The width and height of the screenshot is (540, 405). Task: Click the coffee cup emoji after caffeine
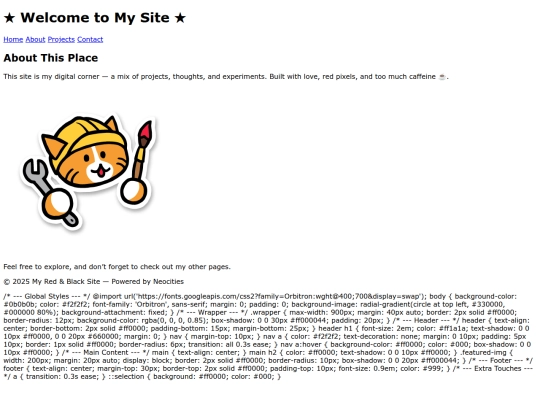[x=442, y=77]
